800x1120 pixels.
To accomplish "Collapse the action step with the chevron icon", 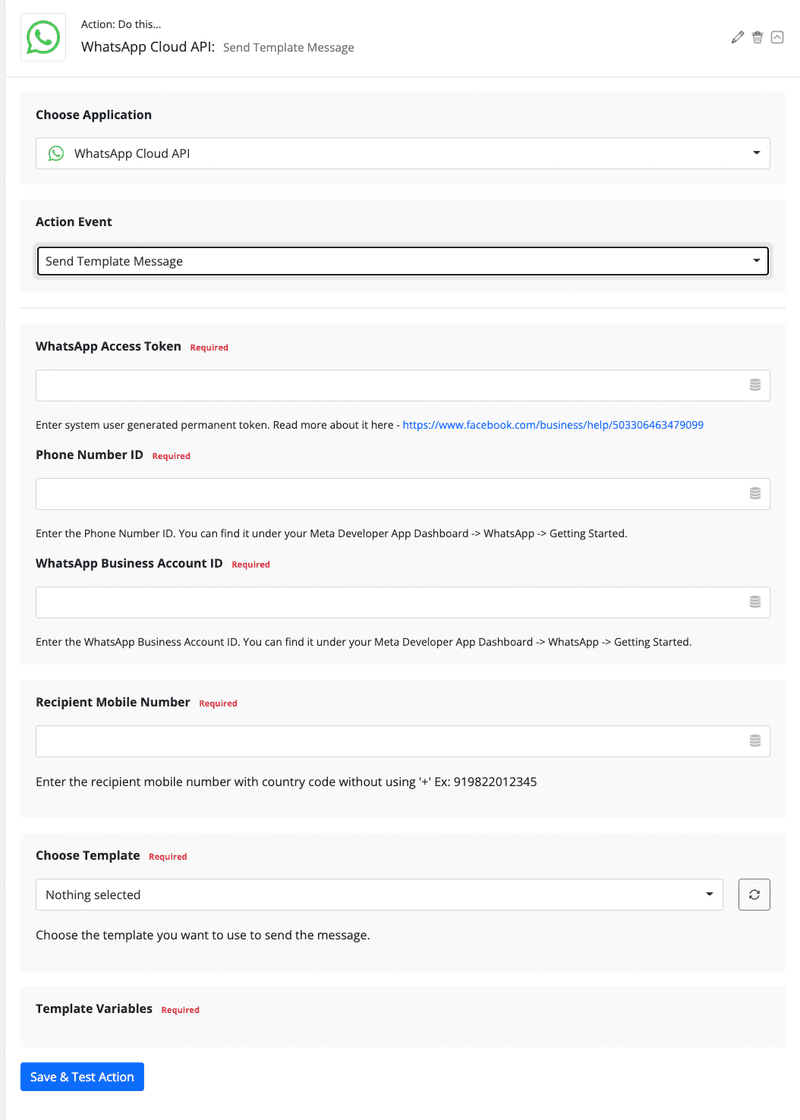I will tap(777, 37).
